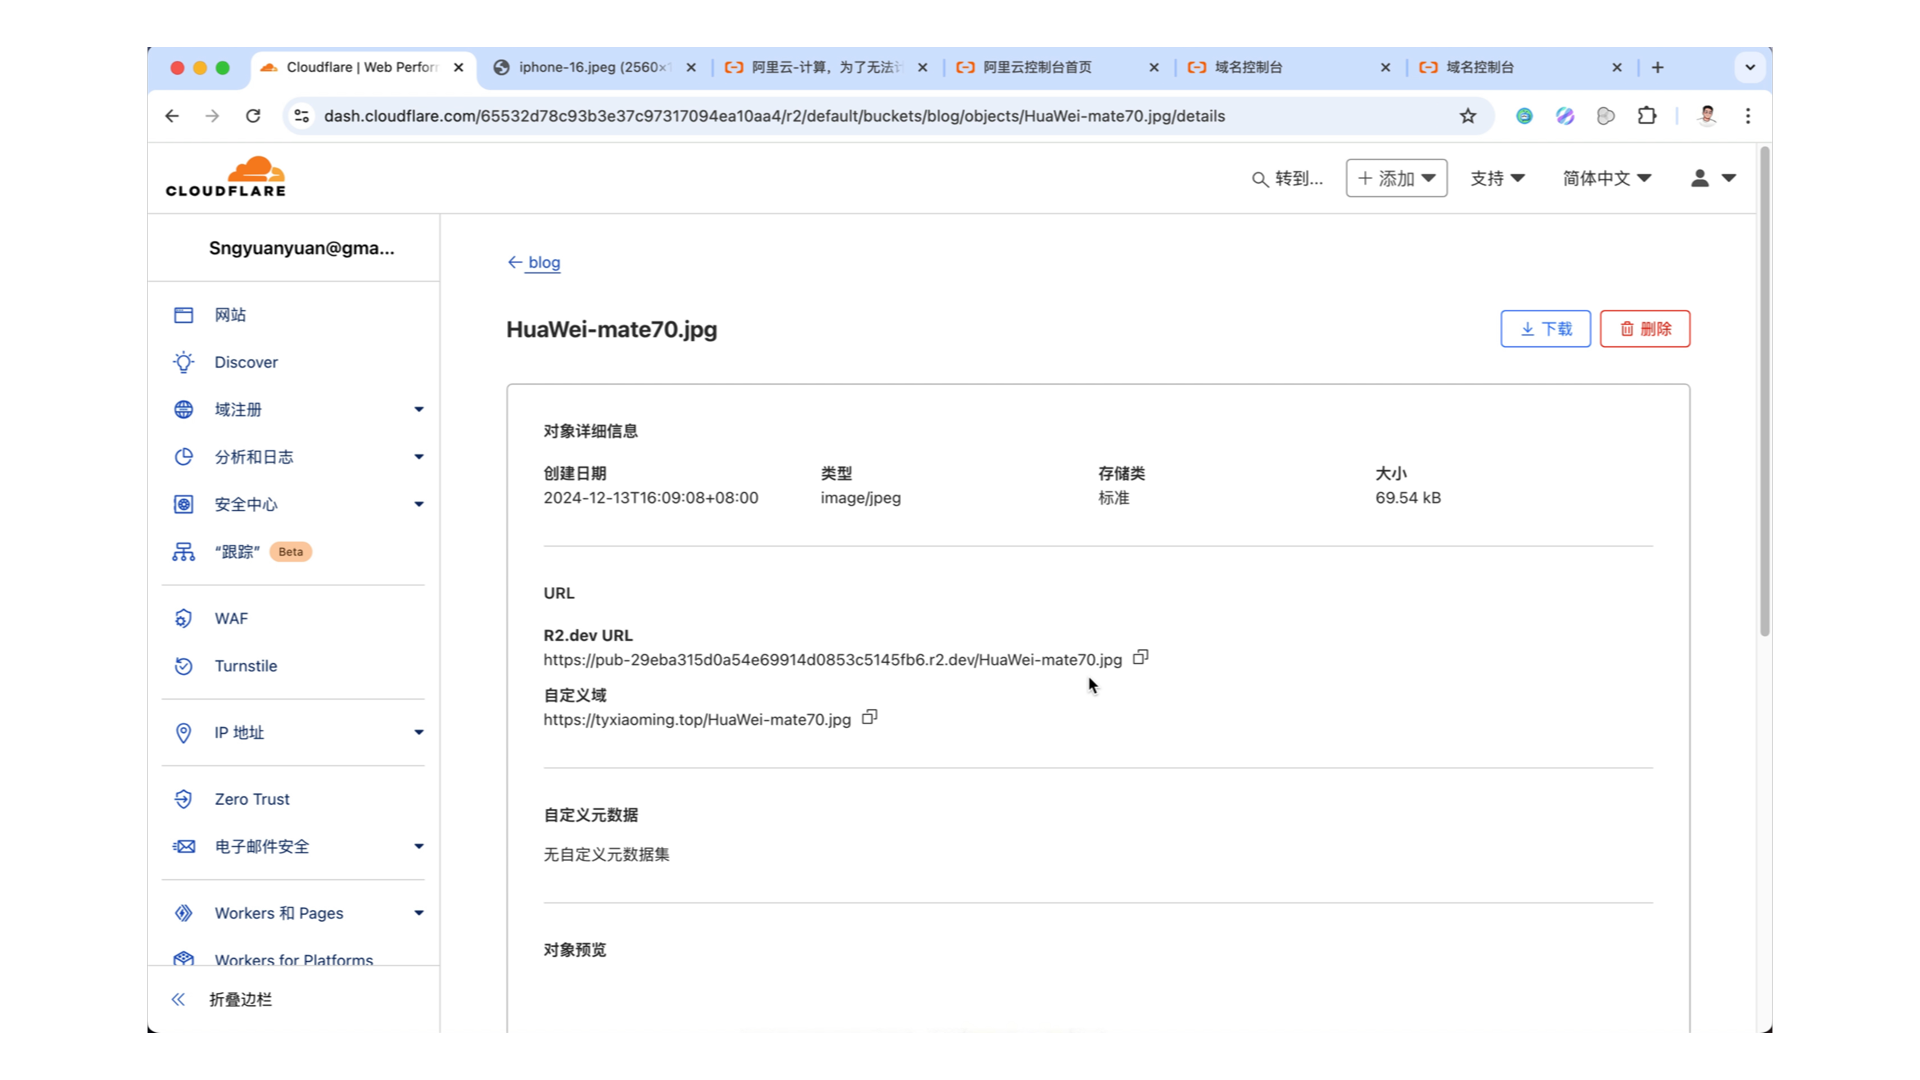Expand the 域注册 sidebar section

pos(237,409)
